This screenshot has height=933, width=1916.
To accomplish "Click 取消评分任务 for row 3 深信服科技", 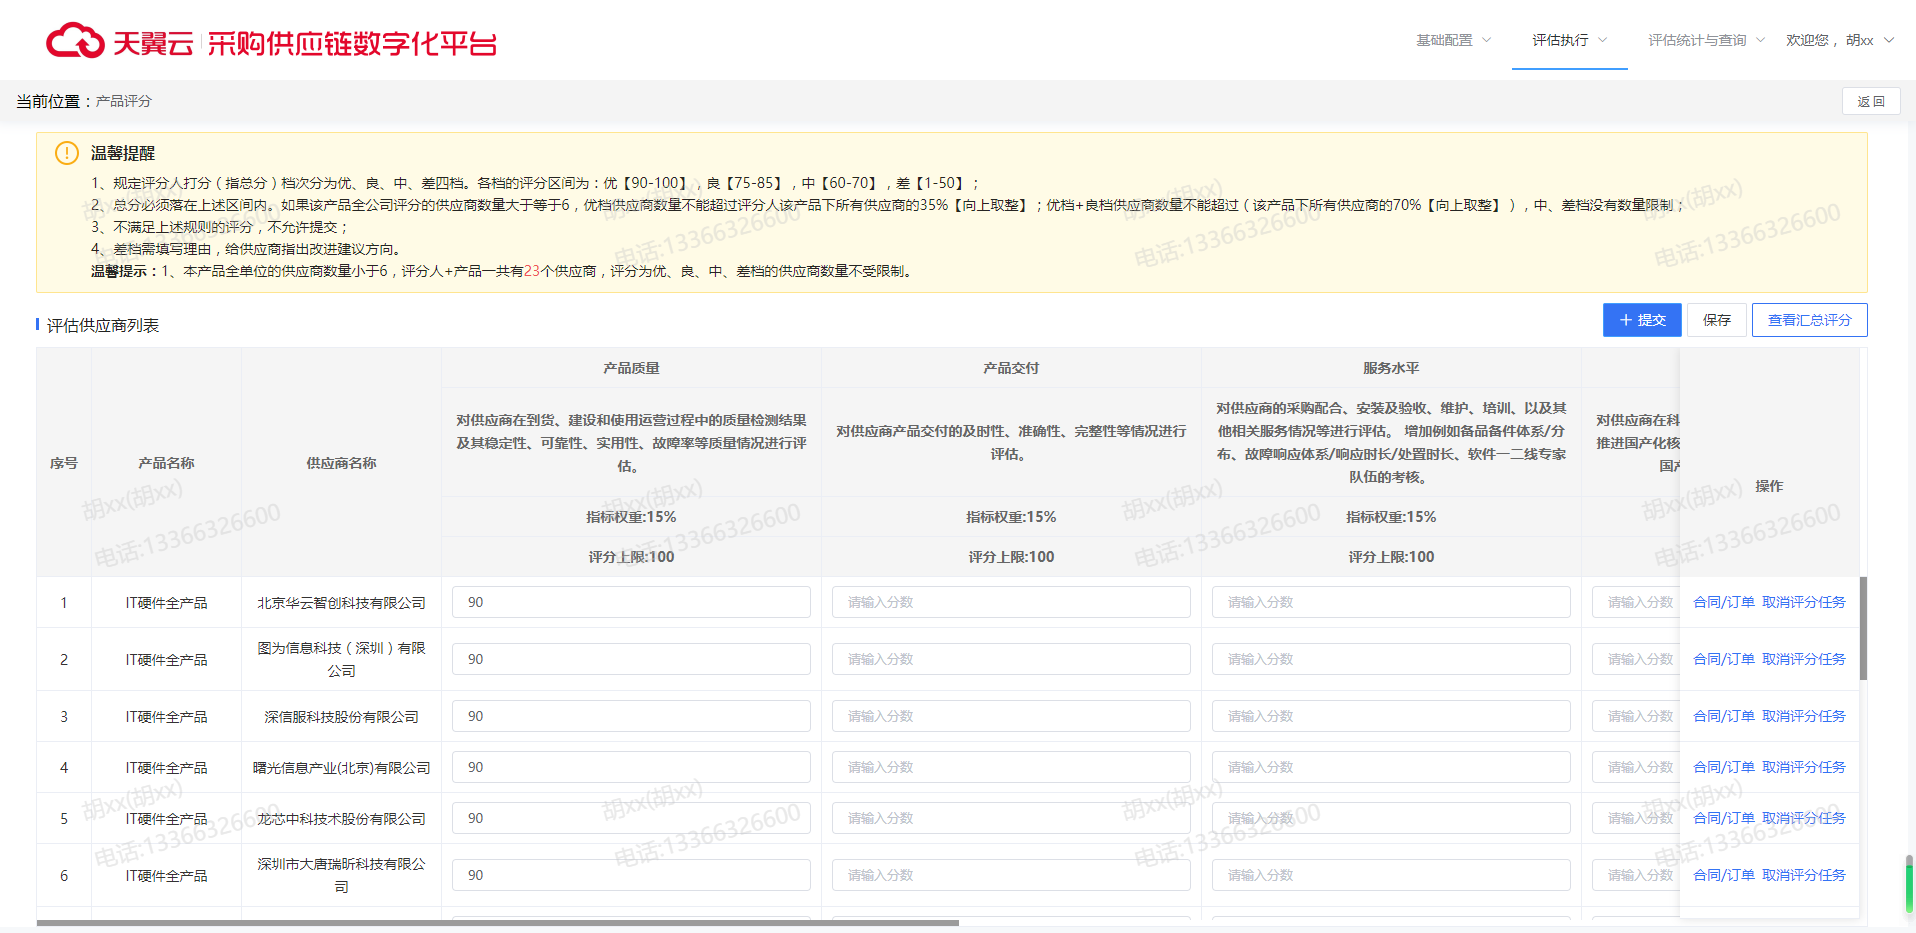I will tap(1804, 716).
